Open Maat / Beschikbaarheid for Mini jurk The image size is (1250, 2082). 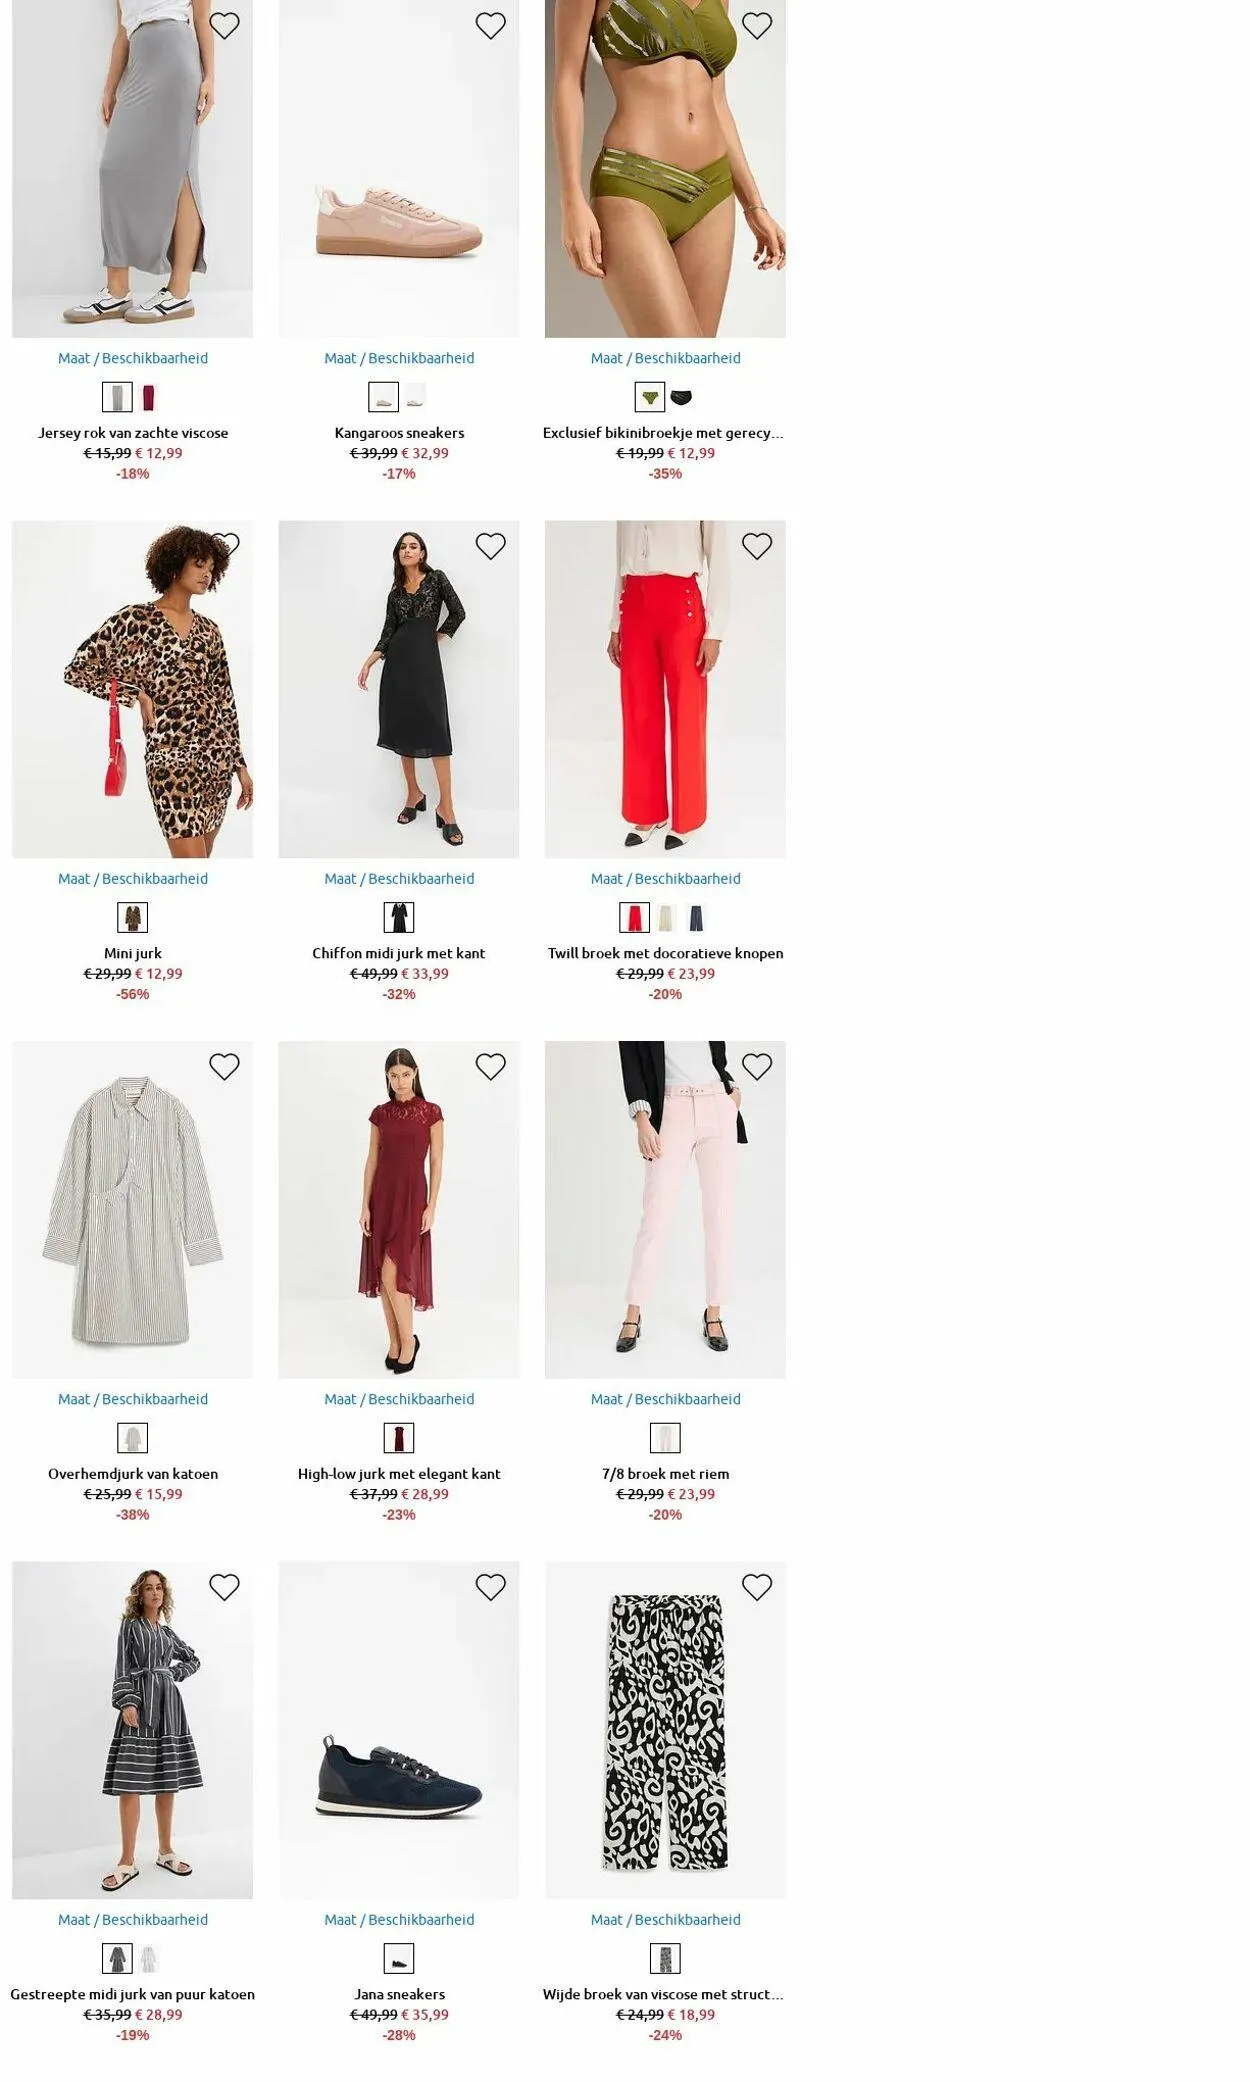click(133, 879)
